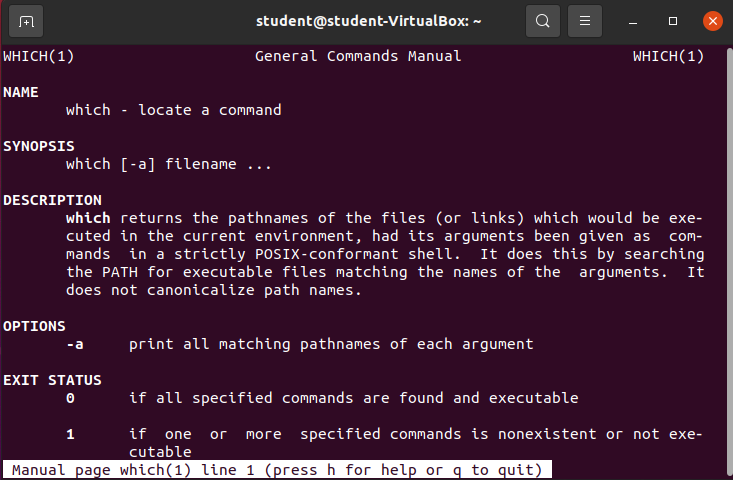Open the hamburger menu
Image resolution: width=733 pixels, height=480 pixels.
pos(585,21)
